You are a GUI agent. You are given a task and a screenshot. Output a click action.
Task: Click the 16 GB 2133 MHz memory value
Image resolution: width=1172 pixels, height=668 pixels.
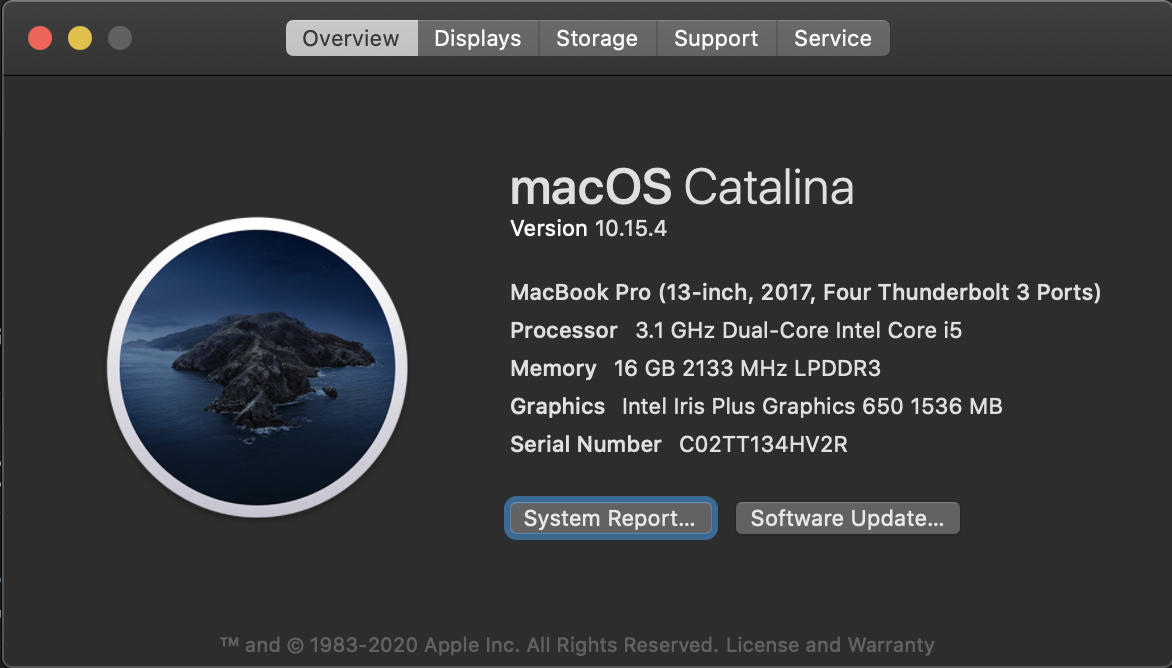(x=747, y=368)
